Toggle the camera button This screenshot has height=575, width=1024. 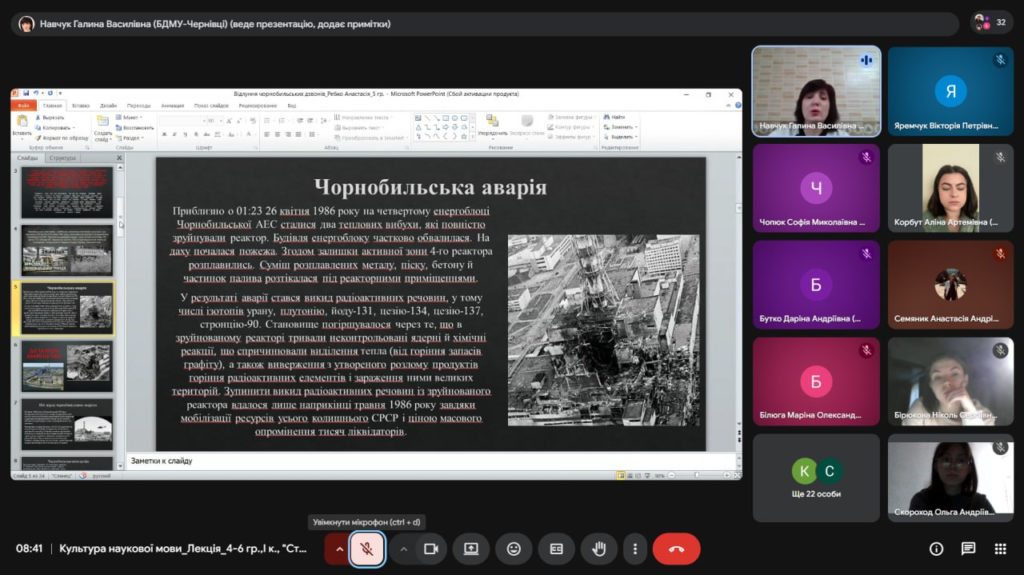(x=431, y=549)
